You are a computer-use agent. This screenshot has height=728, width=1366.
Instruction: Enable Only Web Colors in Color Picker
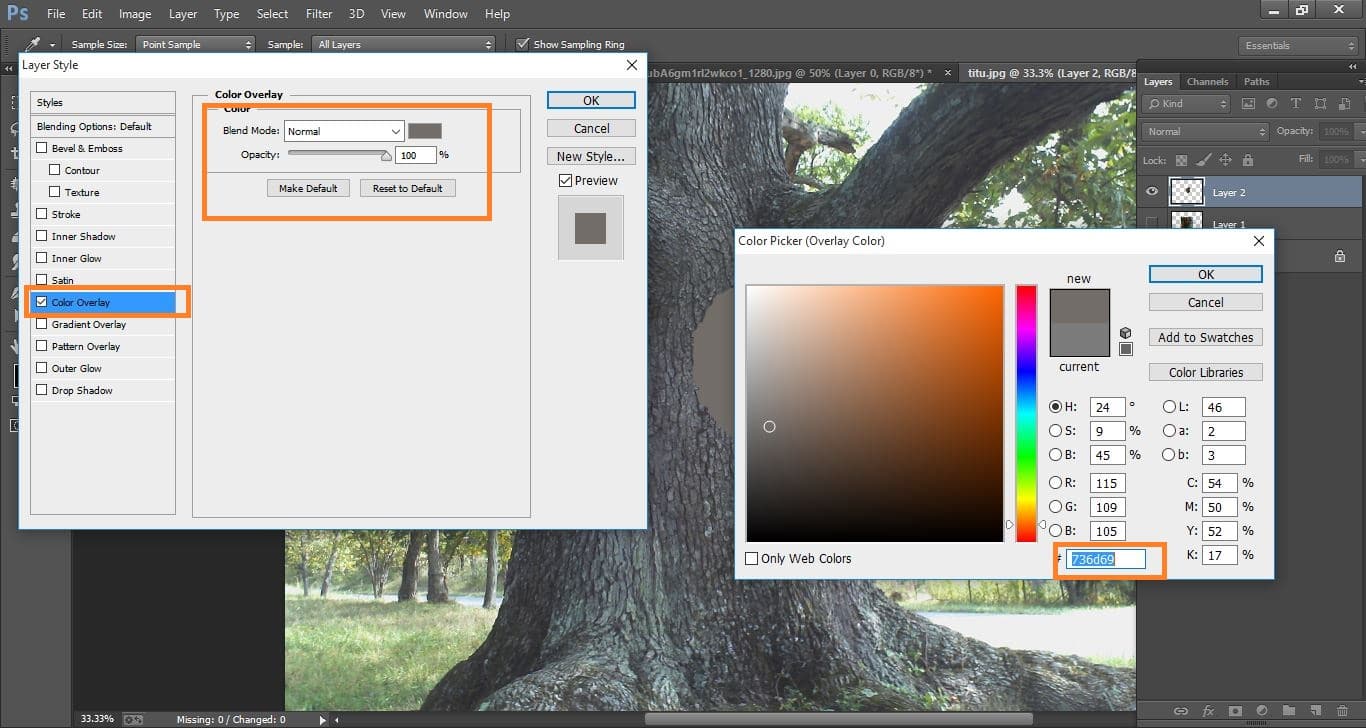pos(752,558)
